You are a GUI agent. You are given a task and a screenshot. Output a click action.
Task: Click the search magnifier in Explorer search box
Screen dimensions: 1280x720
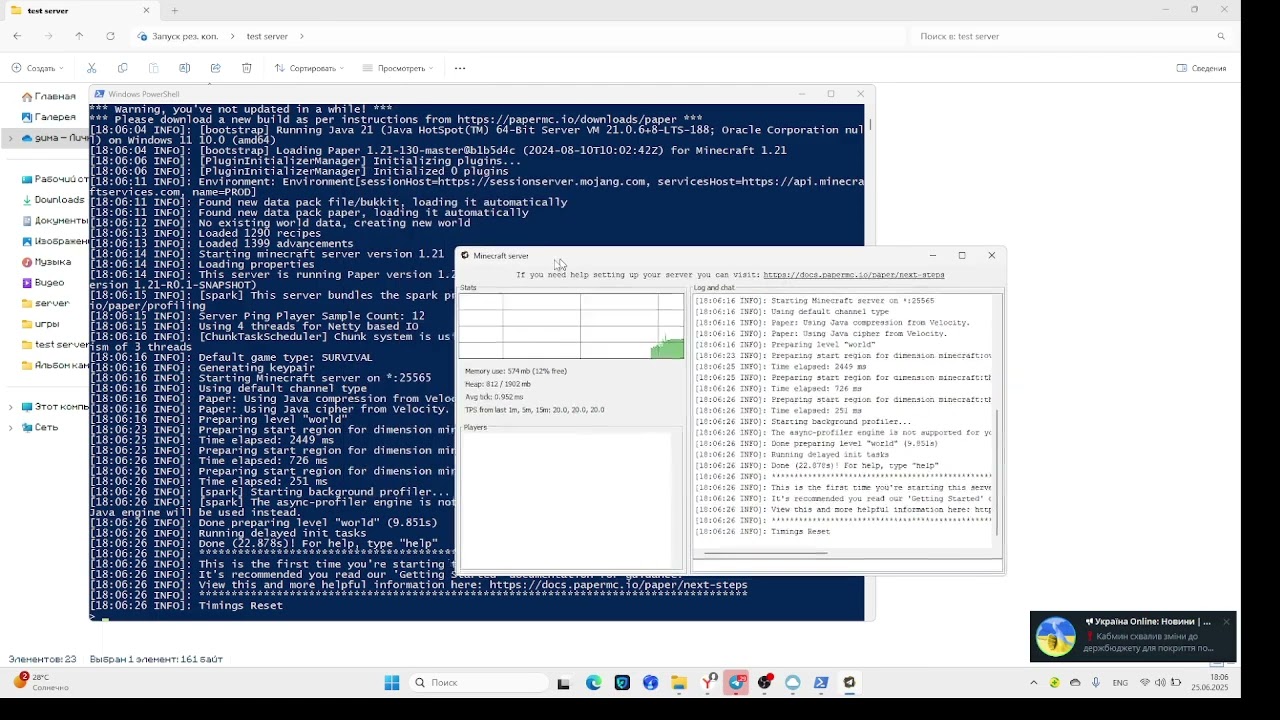pyautogui.click(x=1221, y=36)
